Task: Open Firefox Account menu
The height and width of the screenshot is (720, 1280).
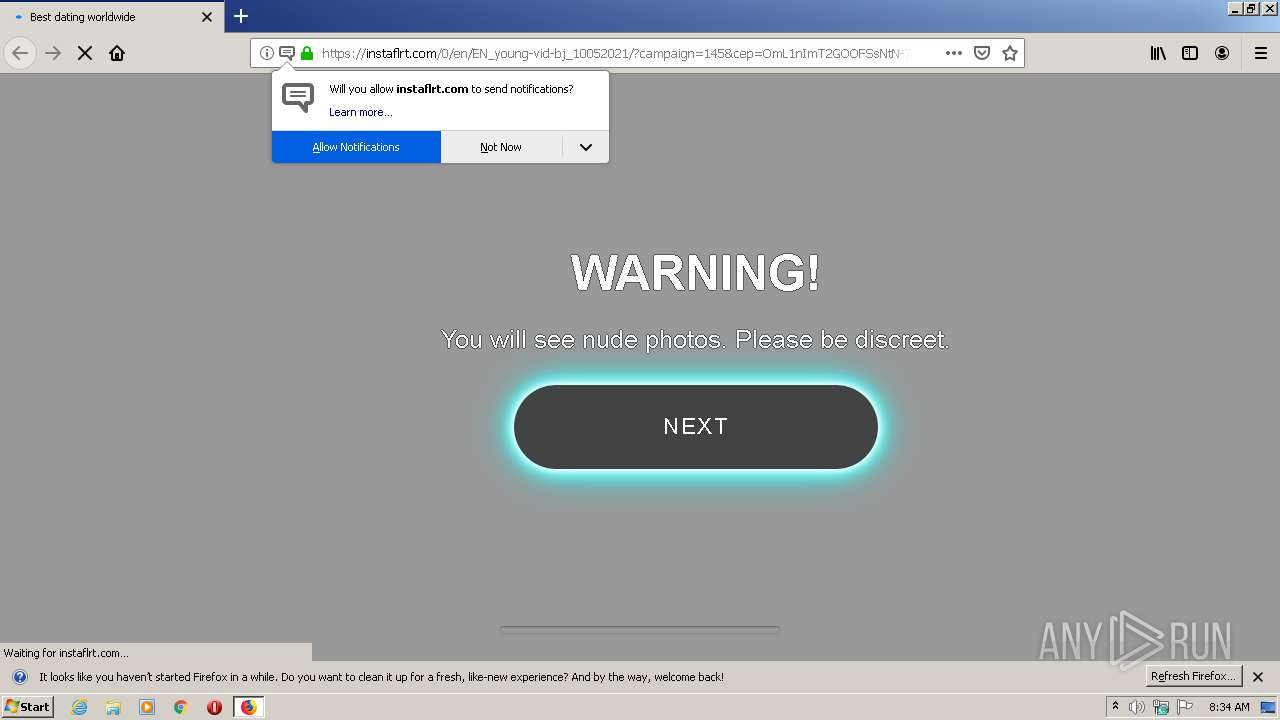Action: click(x=1222, y=53)
